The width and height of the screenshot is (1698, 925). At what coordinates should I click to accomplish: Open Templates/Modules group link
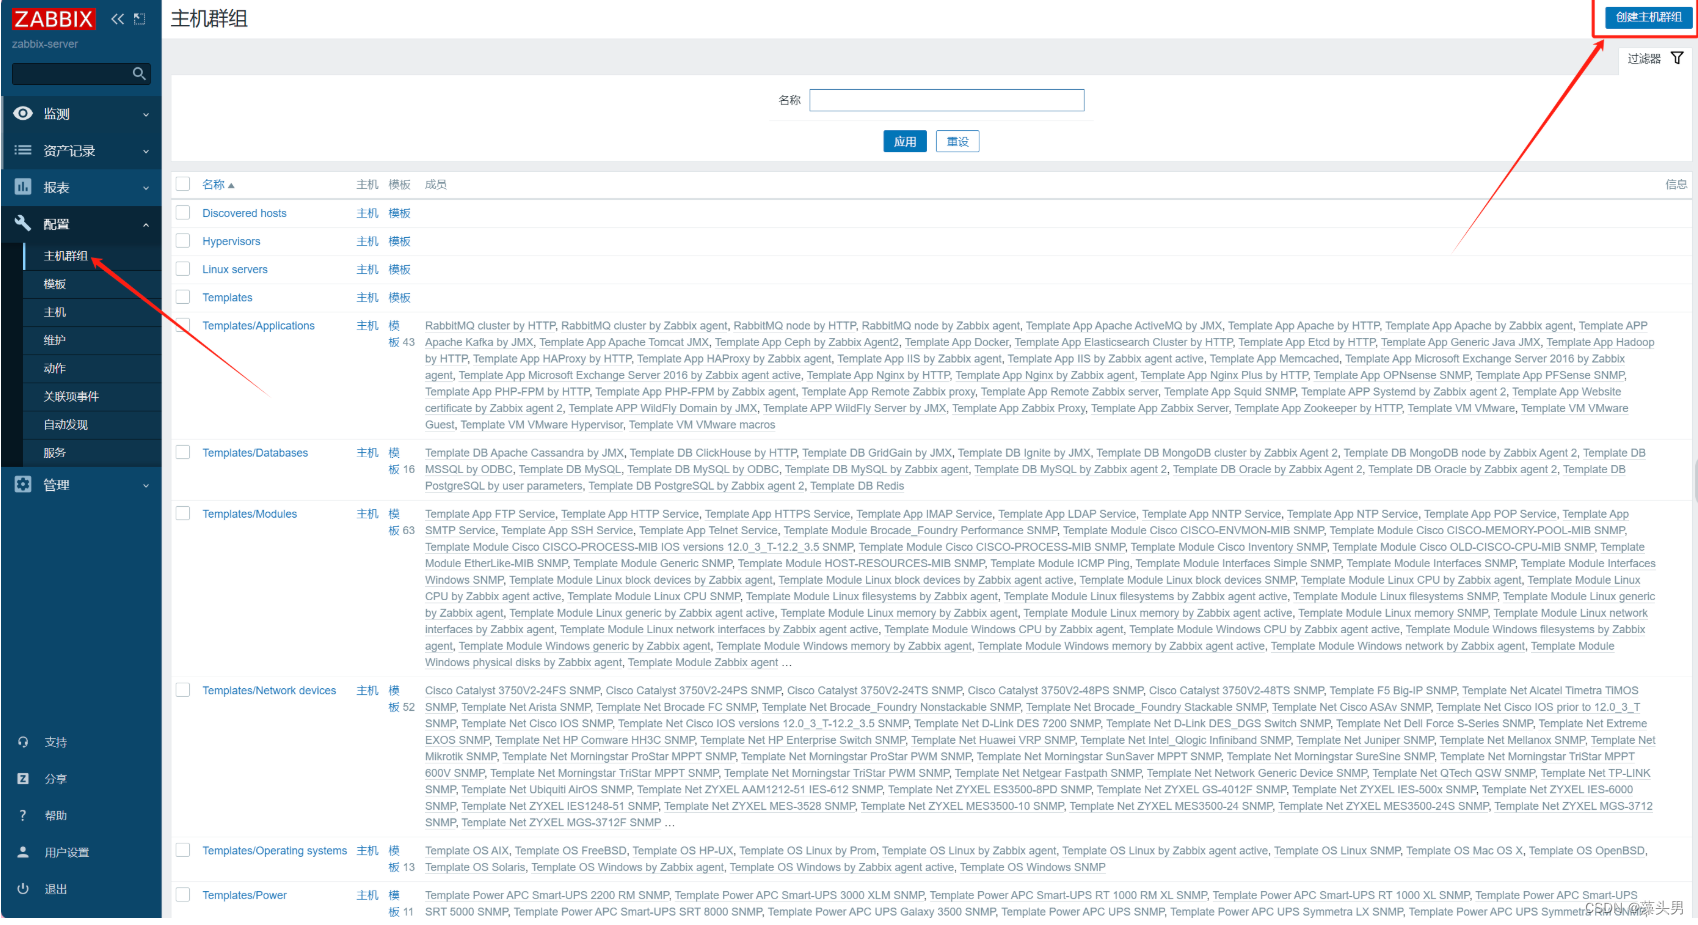click(250, 514)
